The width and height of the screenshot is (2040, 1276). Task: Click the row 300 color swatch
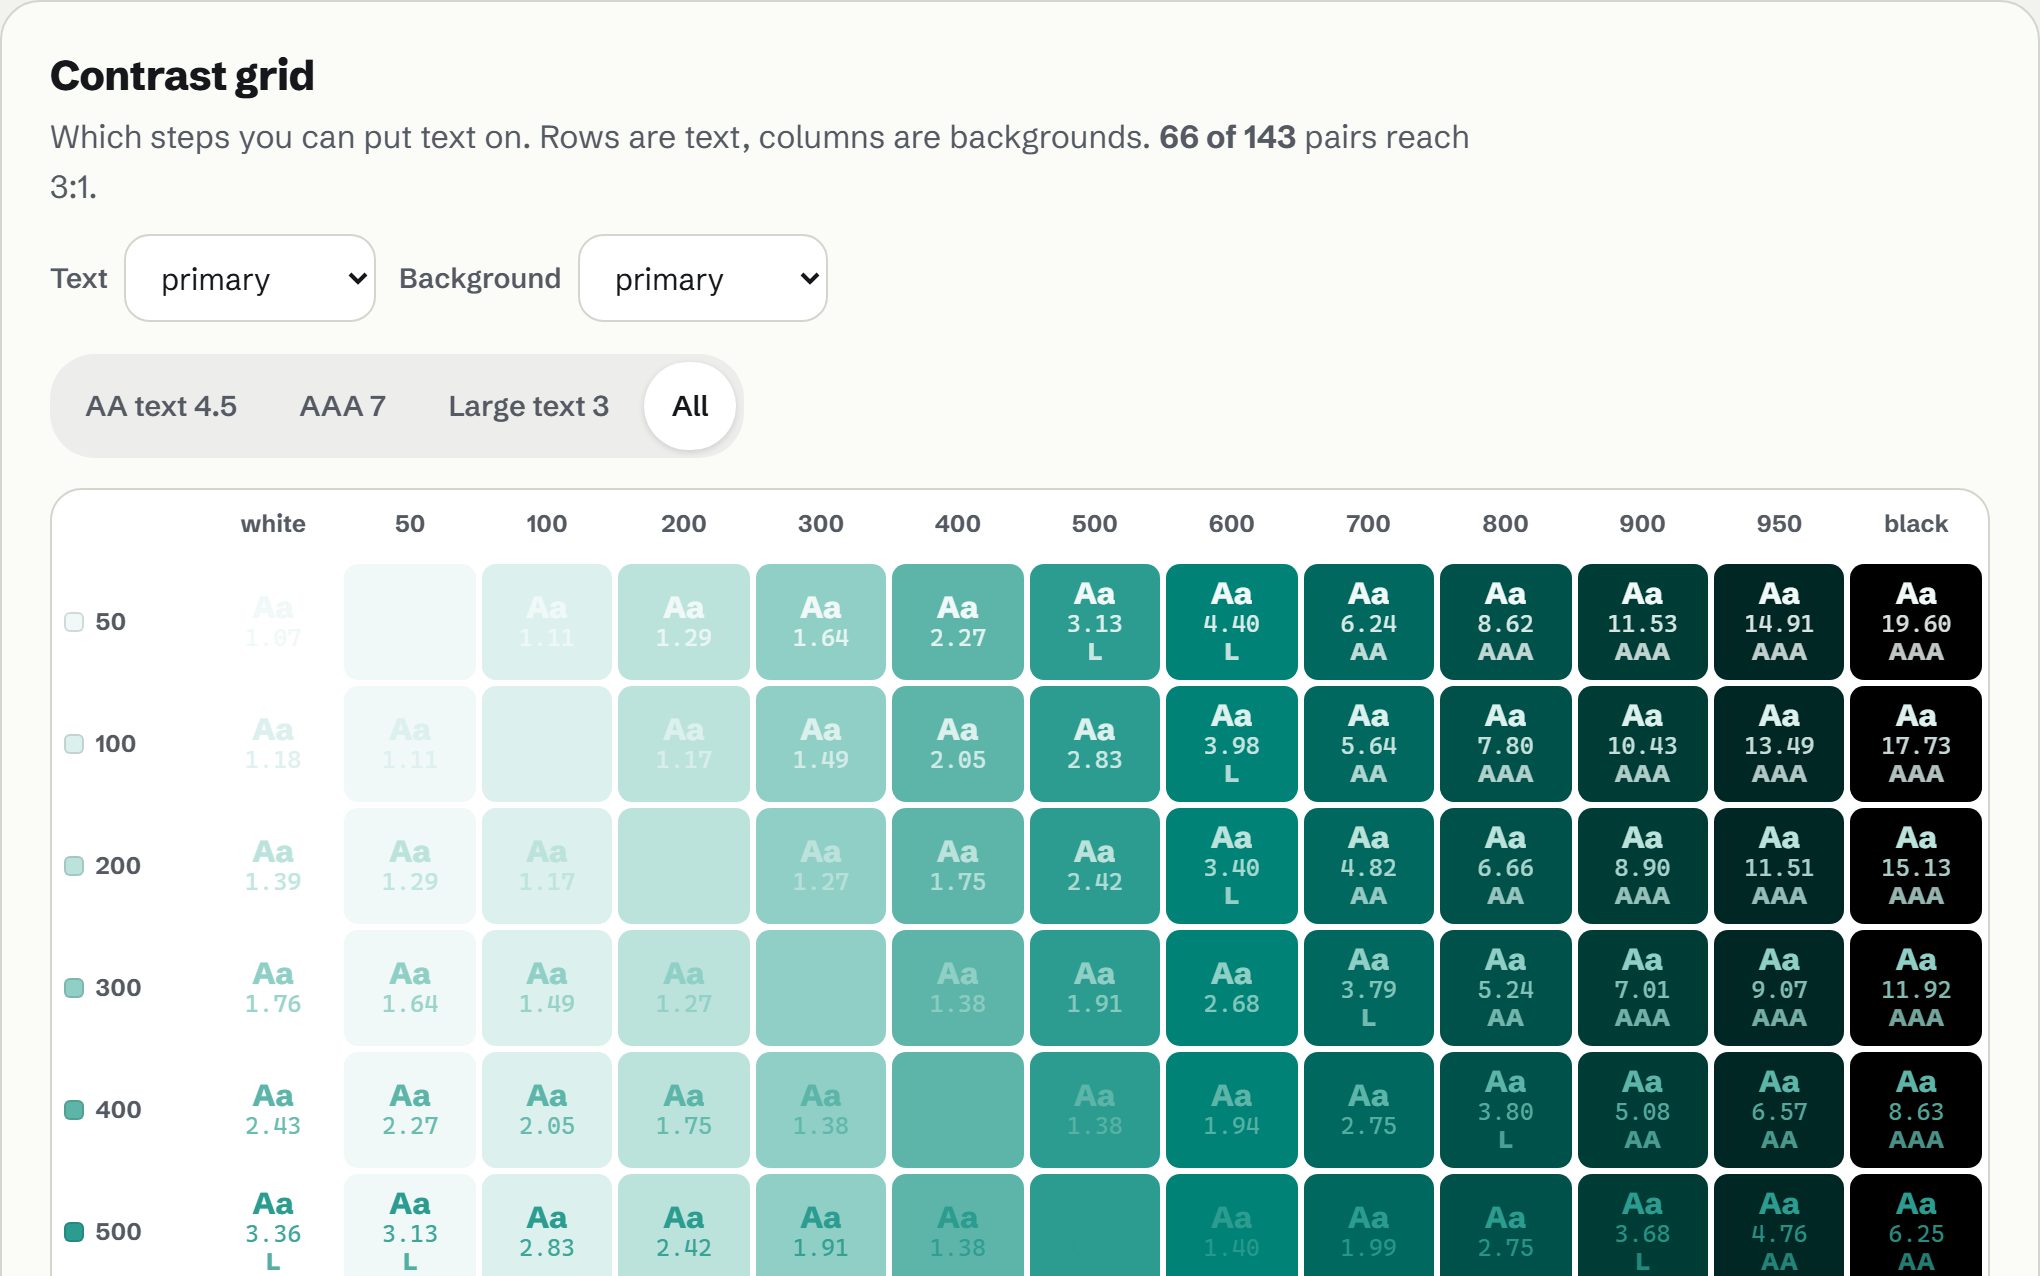pos(74,988)
